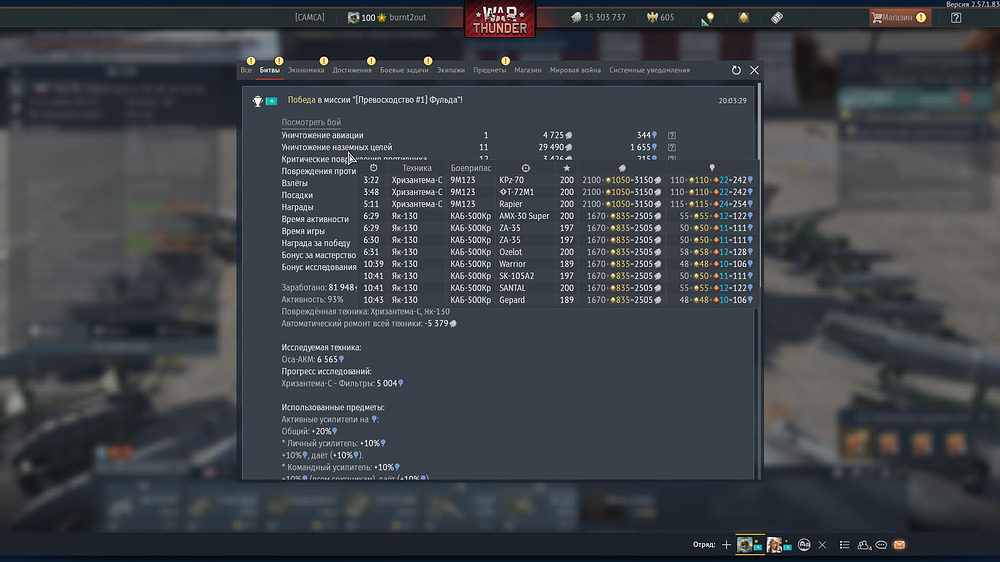Click the timestamp 20:03:29
This screenshot has width=1000, height=562.
732,101
